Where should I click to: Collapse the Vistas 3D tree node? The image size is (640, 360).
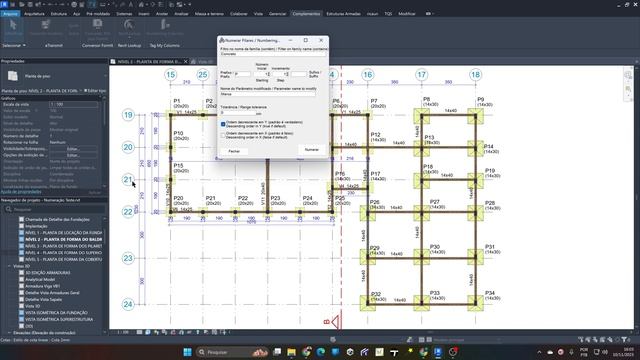point(9,266)
